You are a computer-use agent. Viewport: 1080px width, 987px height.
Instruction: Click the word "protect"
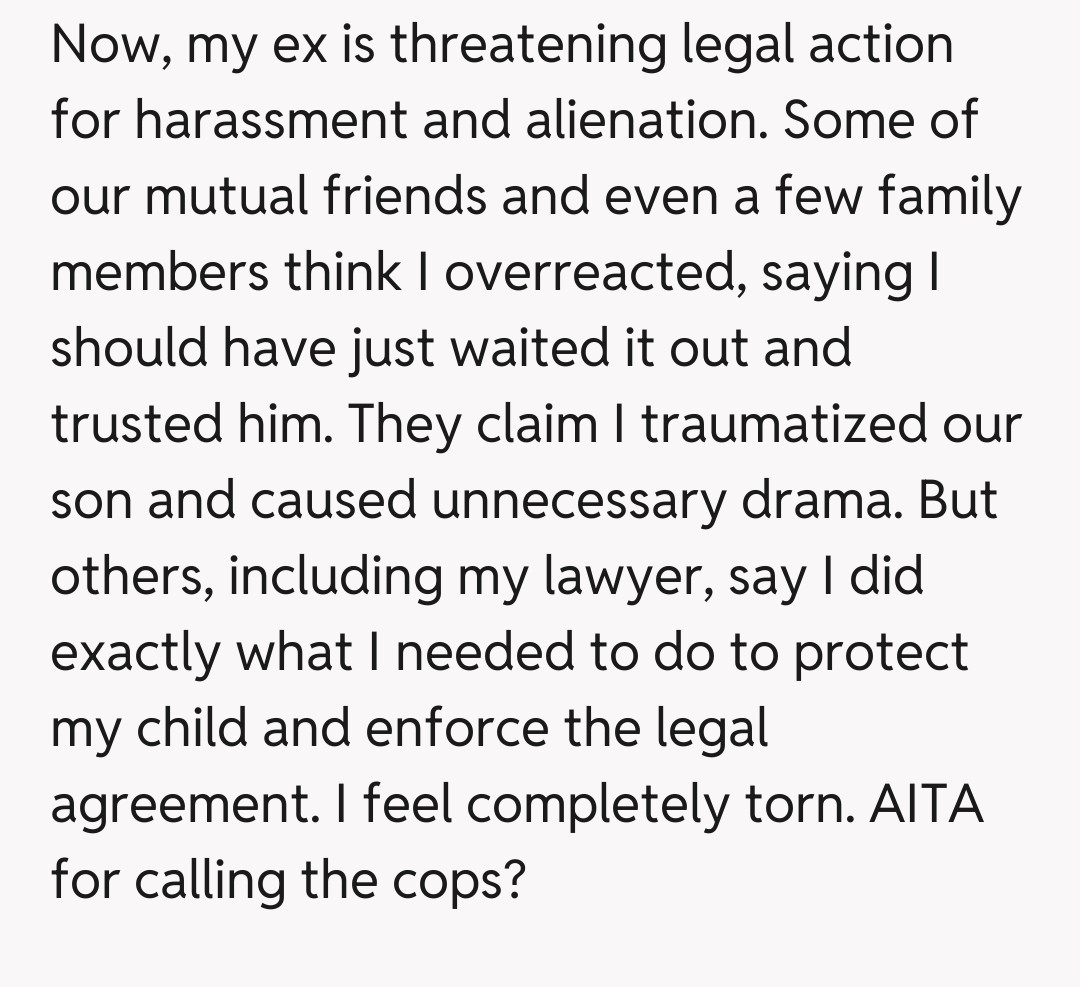pos(881,653)
